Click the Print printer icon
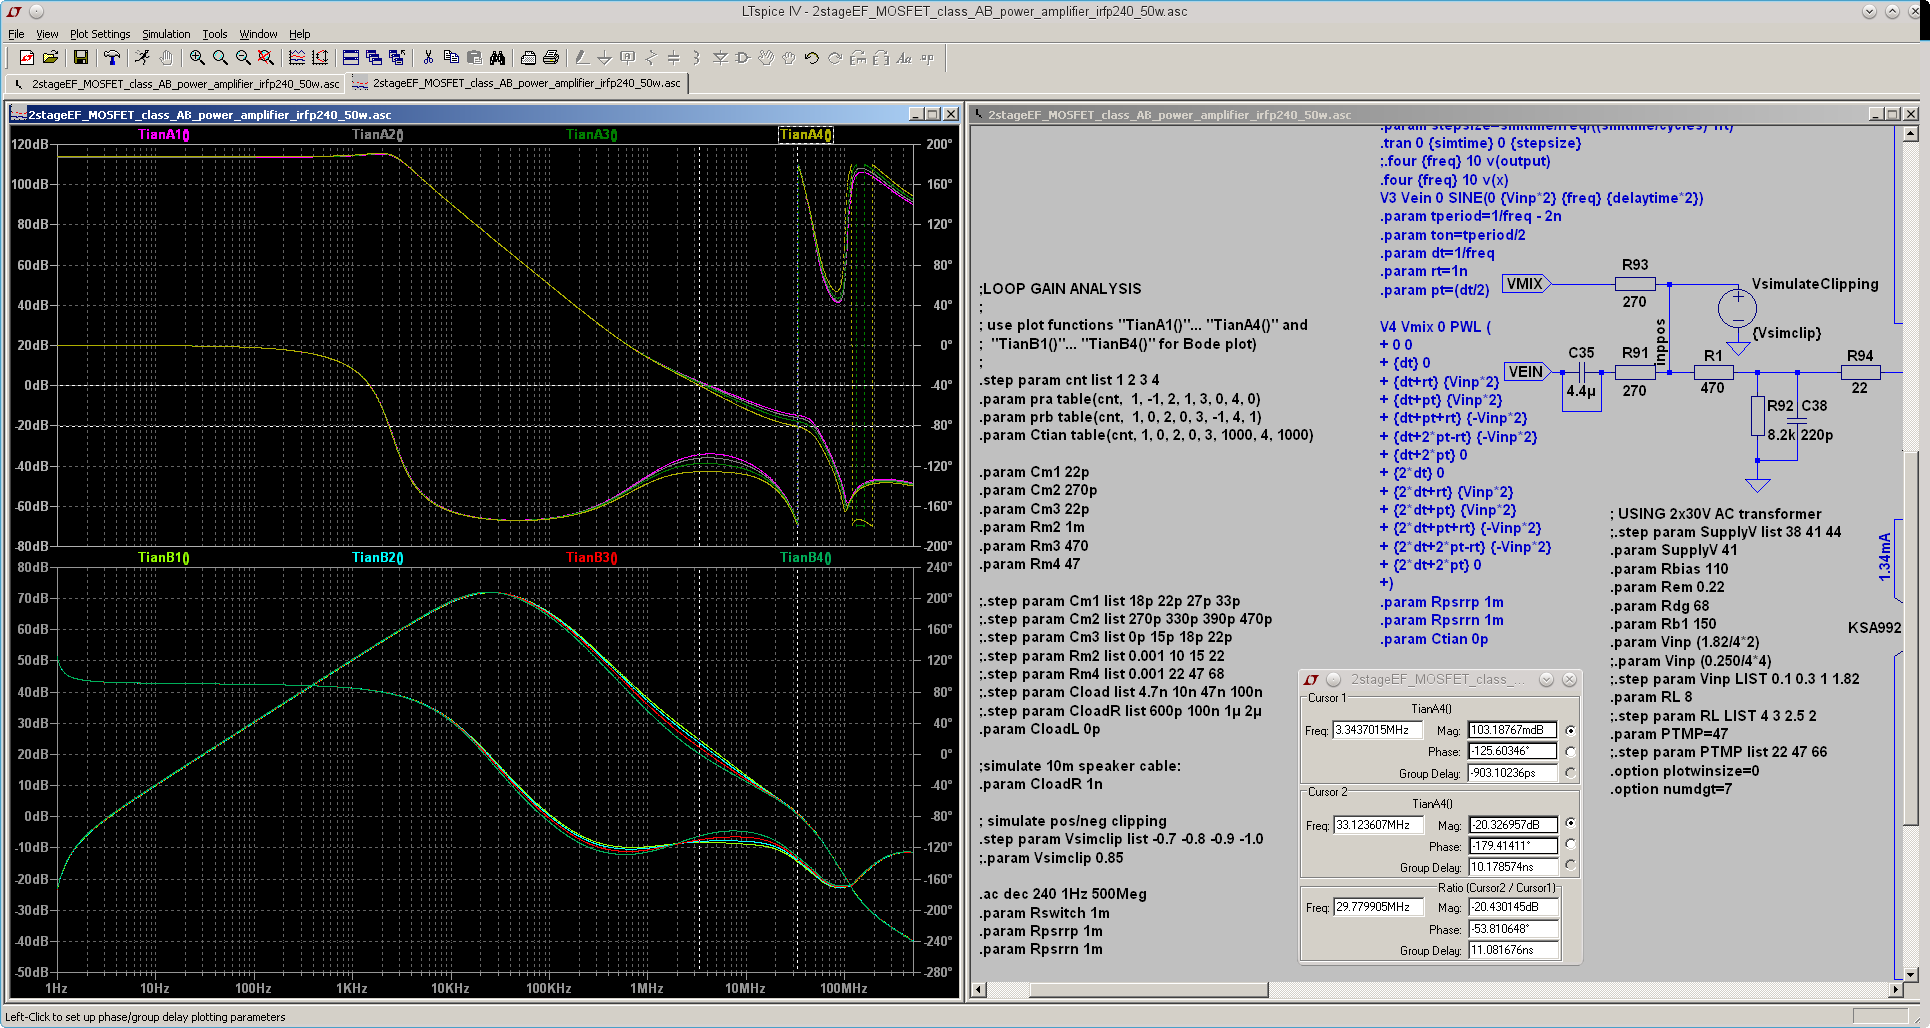 pos(551,58)
